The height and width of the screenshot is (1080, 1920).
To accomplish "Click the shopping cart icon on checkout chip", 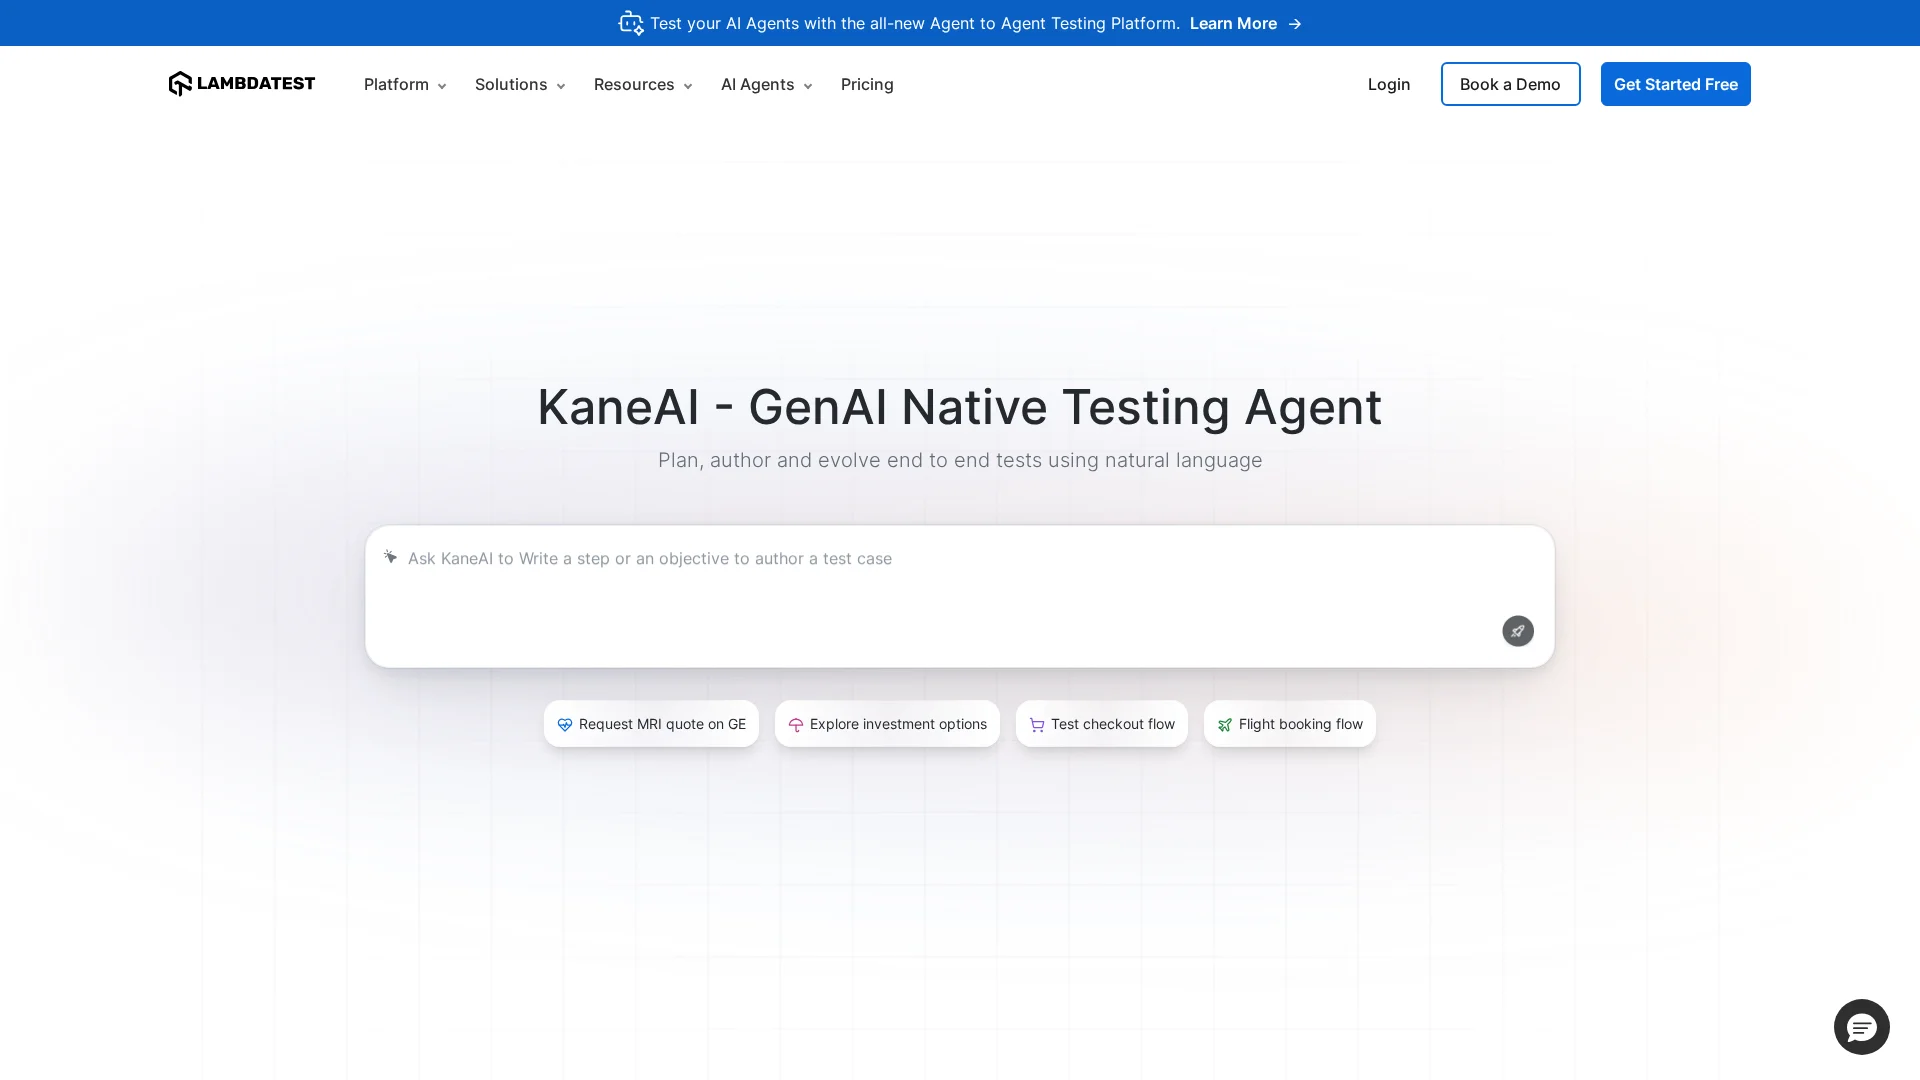I will tap(1037, 725).
